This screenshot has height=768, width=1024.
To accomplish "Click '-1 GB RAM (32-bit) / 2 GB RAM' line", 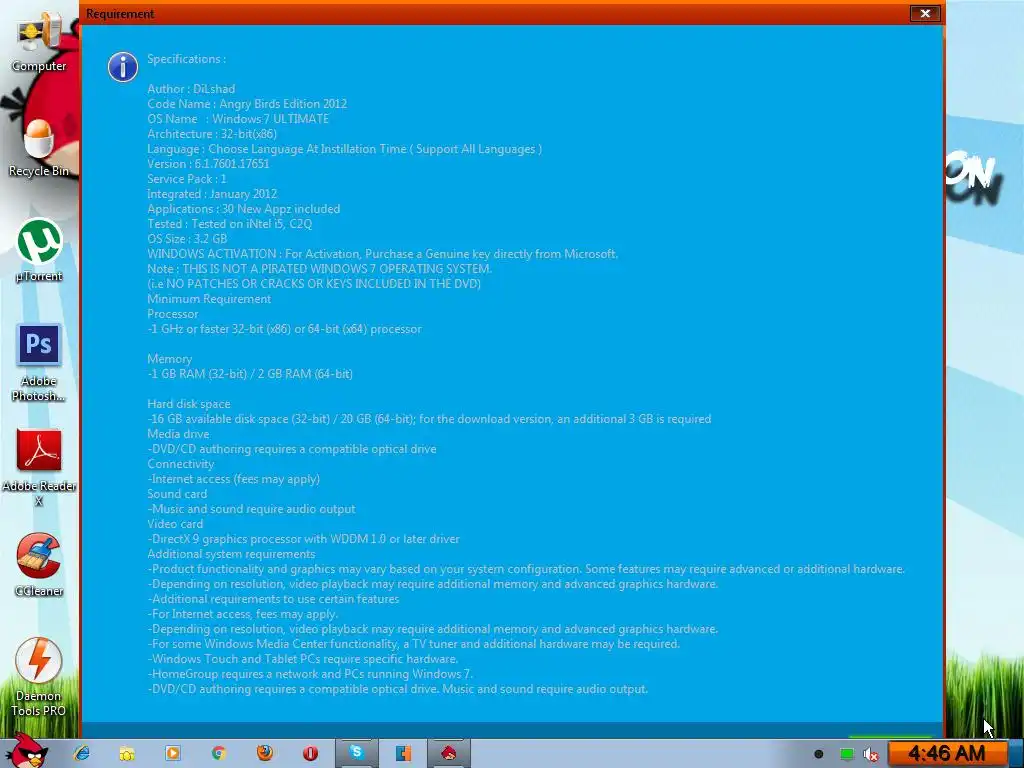I will click(x=250, y=374).
